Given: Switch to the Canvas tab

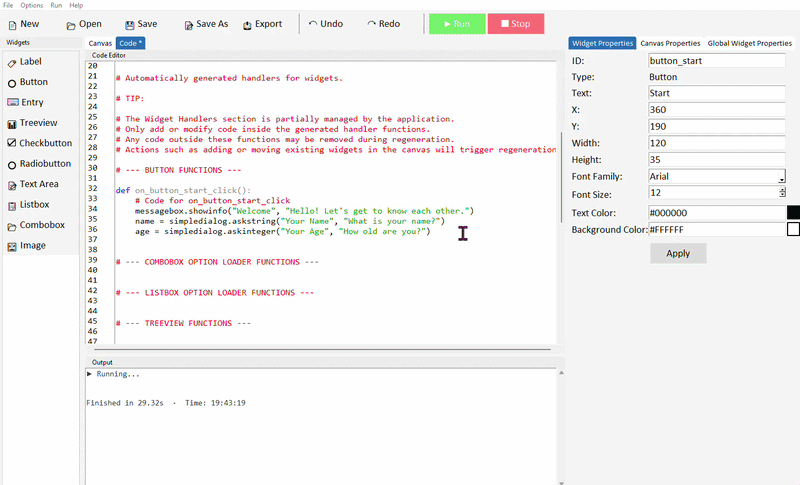Looking at the screenshot, I should tap(100, 43).
